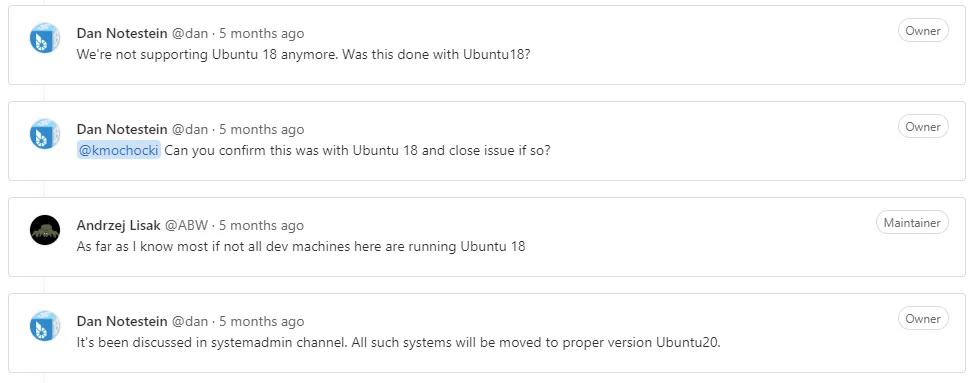
Task: Click the Owner badge on the "not supporting Ubuntu 18" comment
Action: click(923, 30)
